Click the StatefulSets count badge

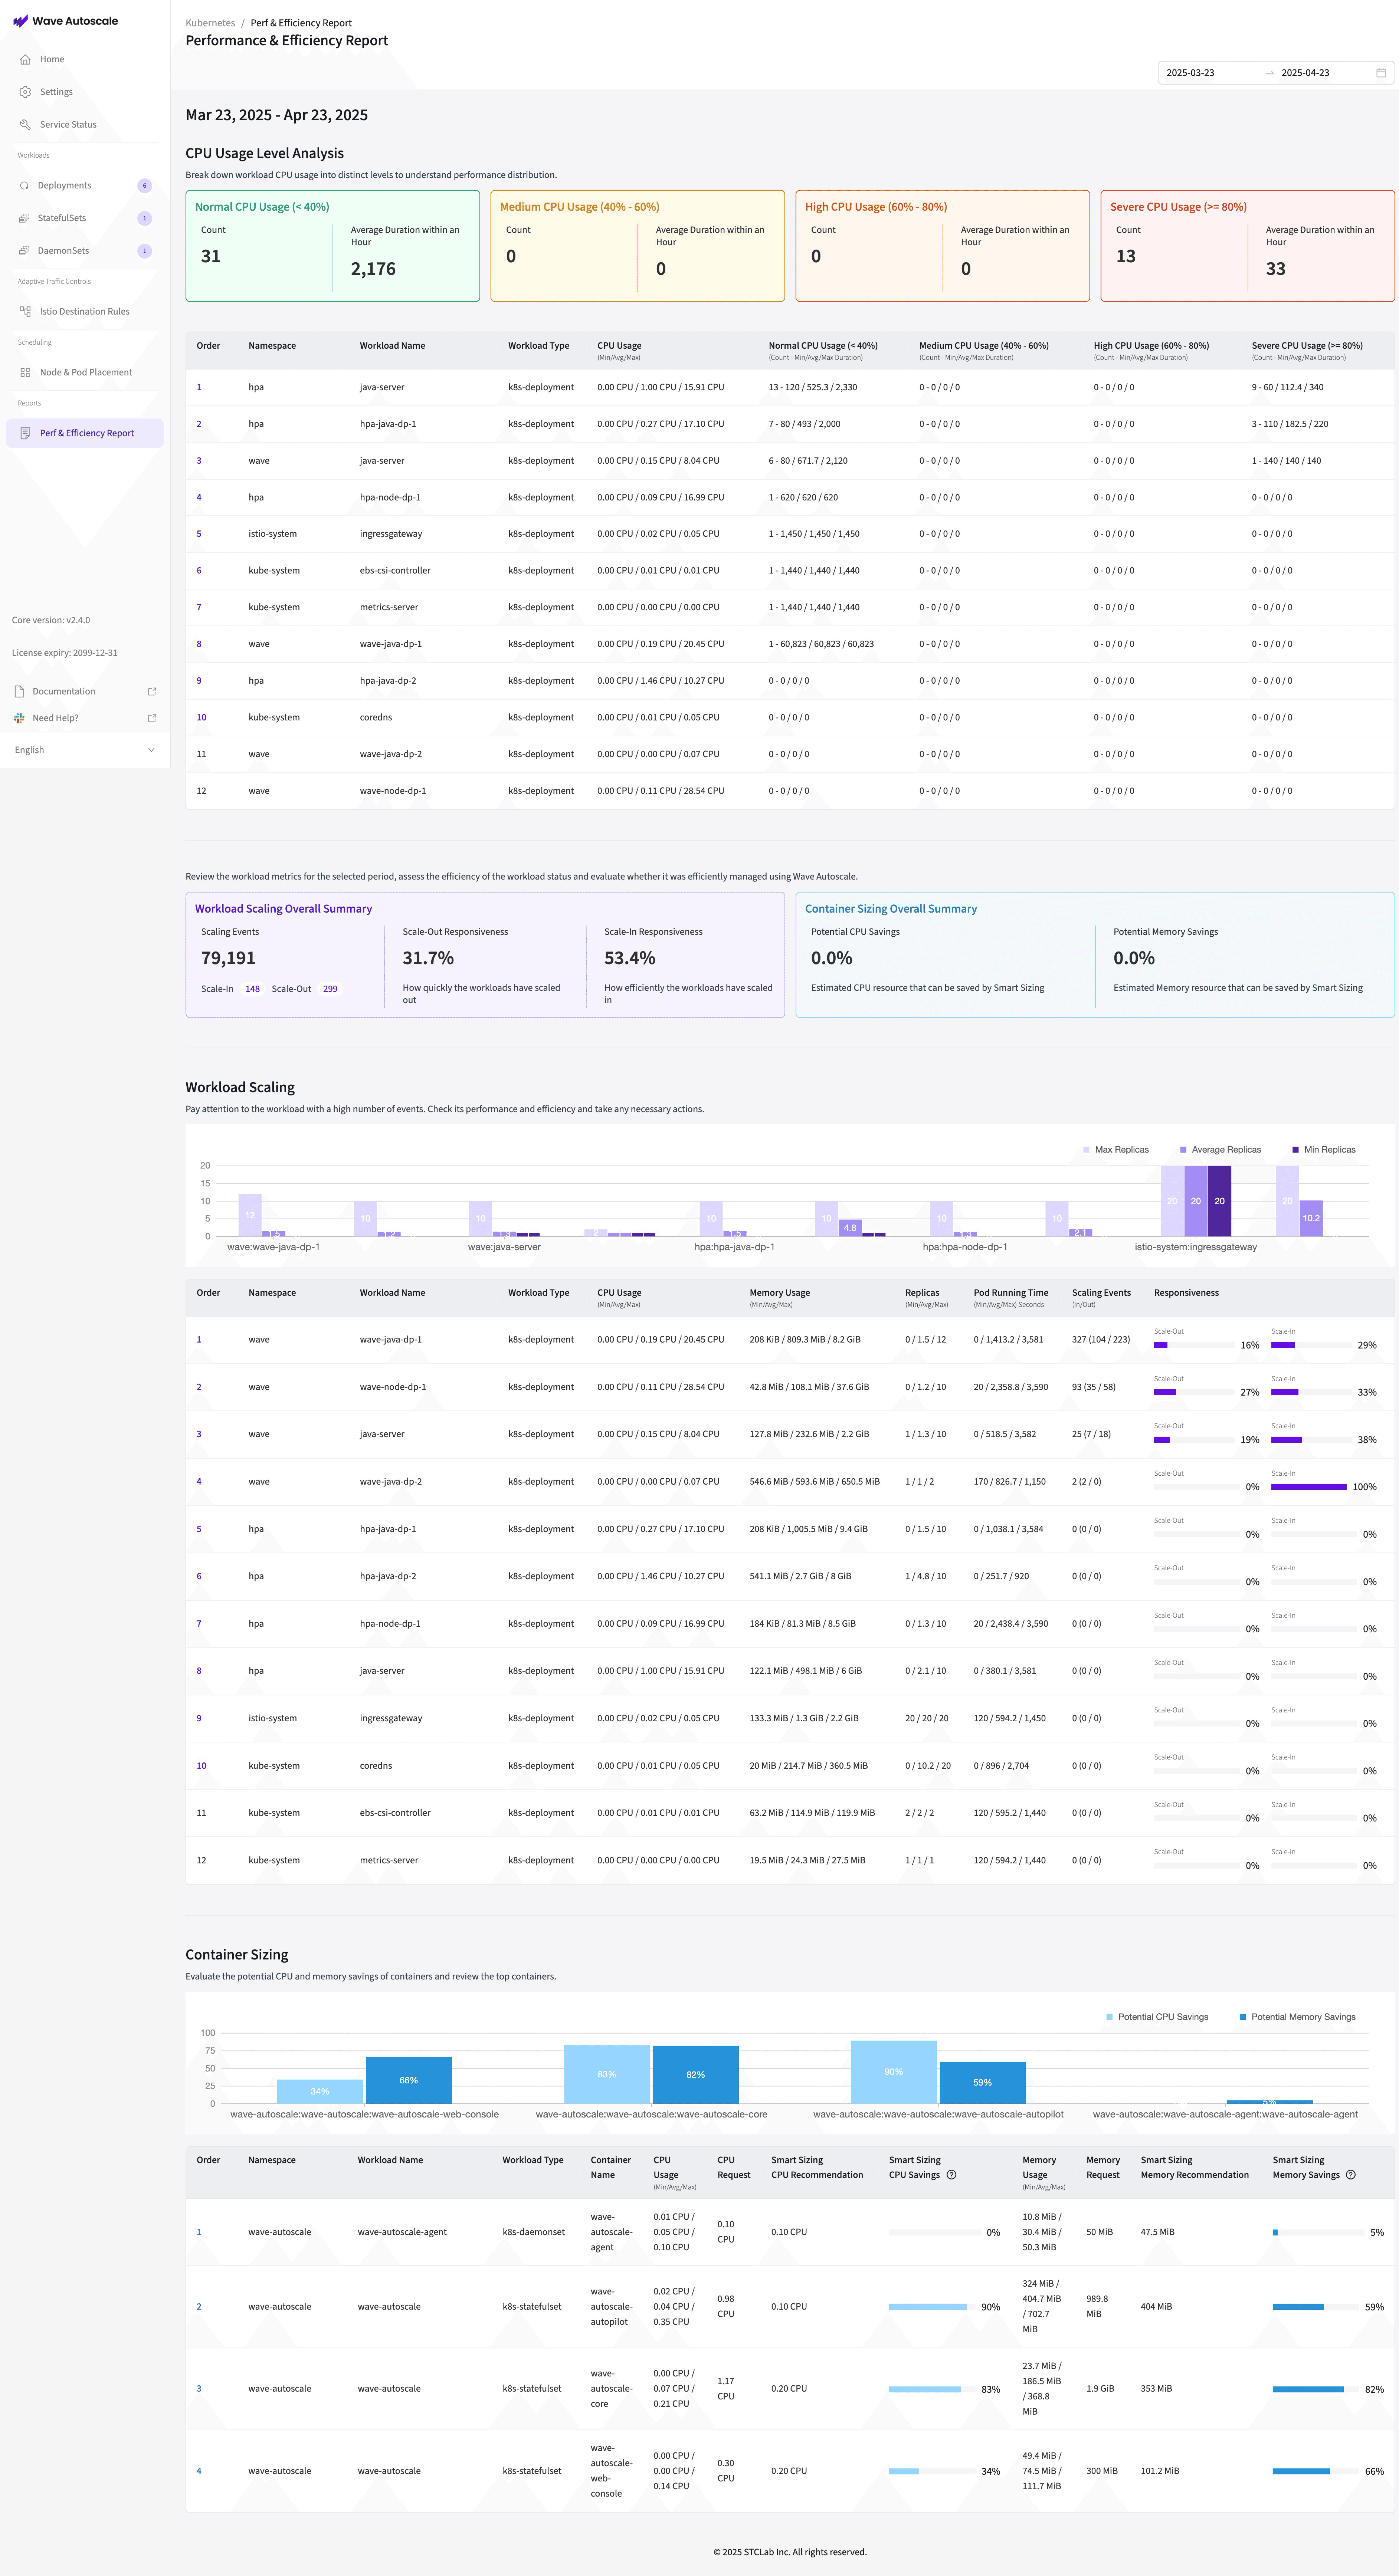tap(145, 218)
